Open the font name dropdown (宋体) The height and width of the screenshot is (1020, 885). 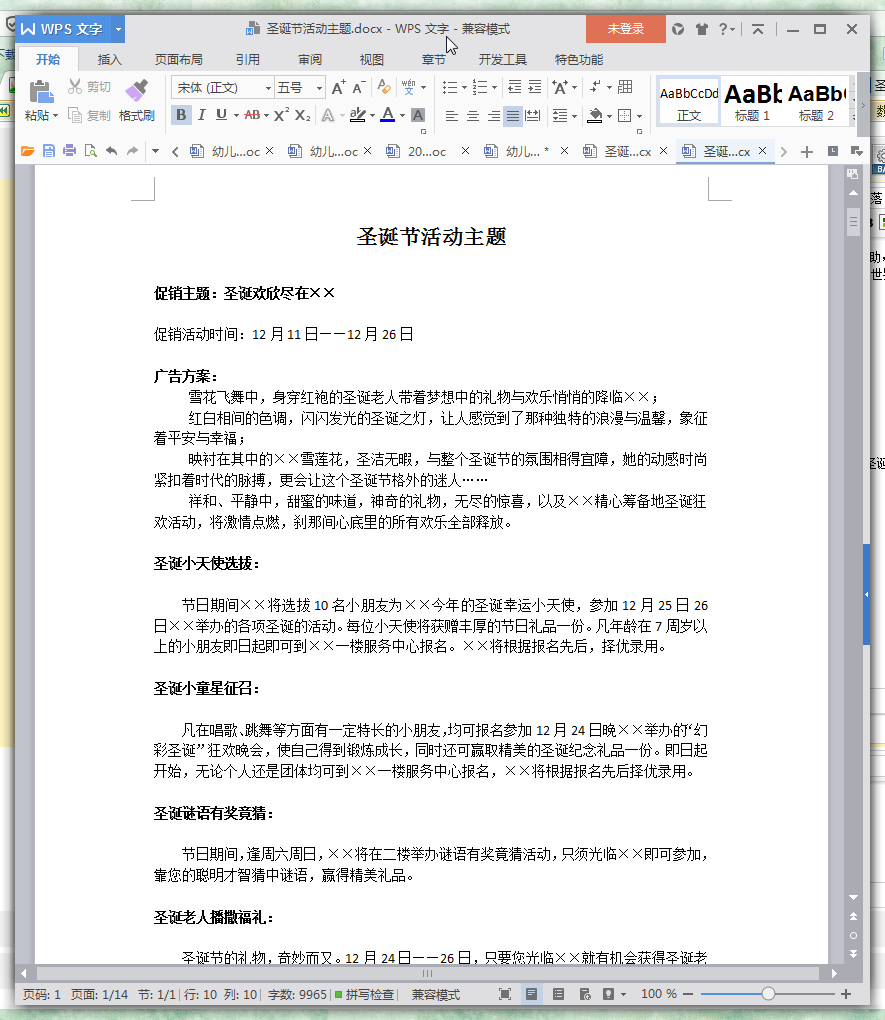[268, 87]
